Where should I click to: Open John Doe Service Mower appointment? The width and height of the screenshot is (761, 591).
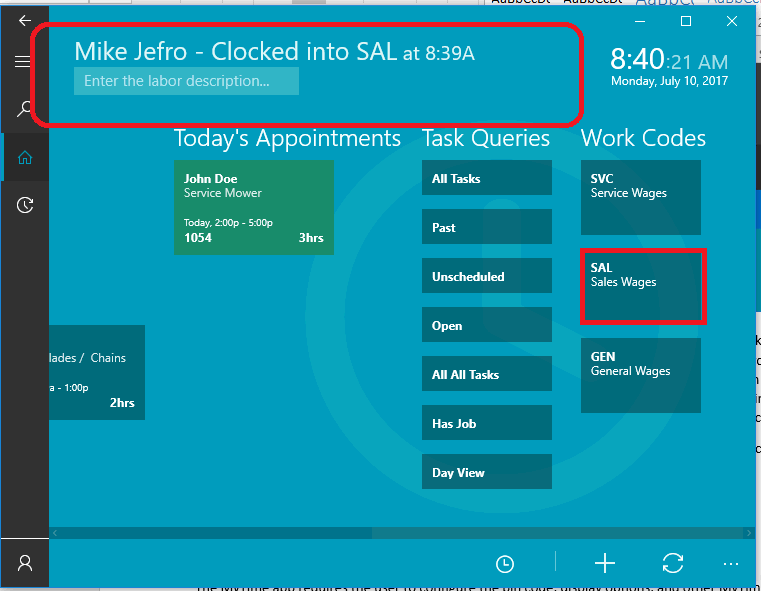(x=253, y=208)
